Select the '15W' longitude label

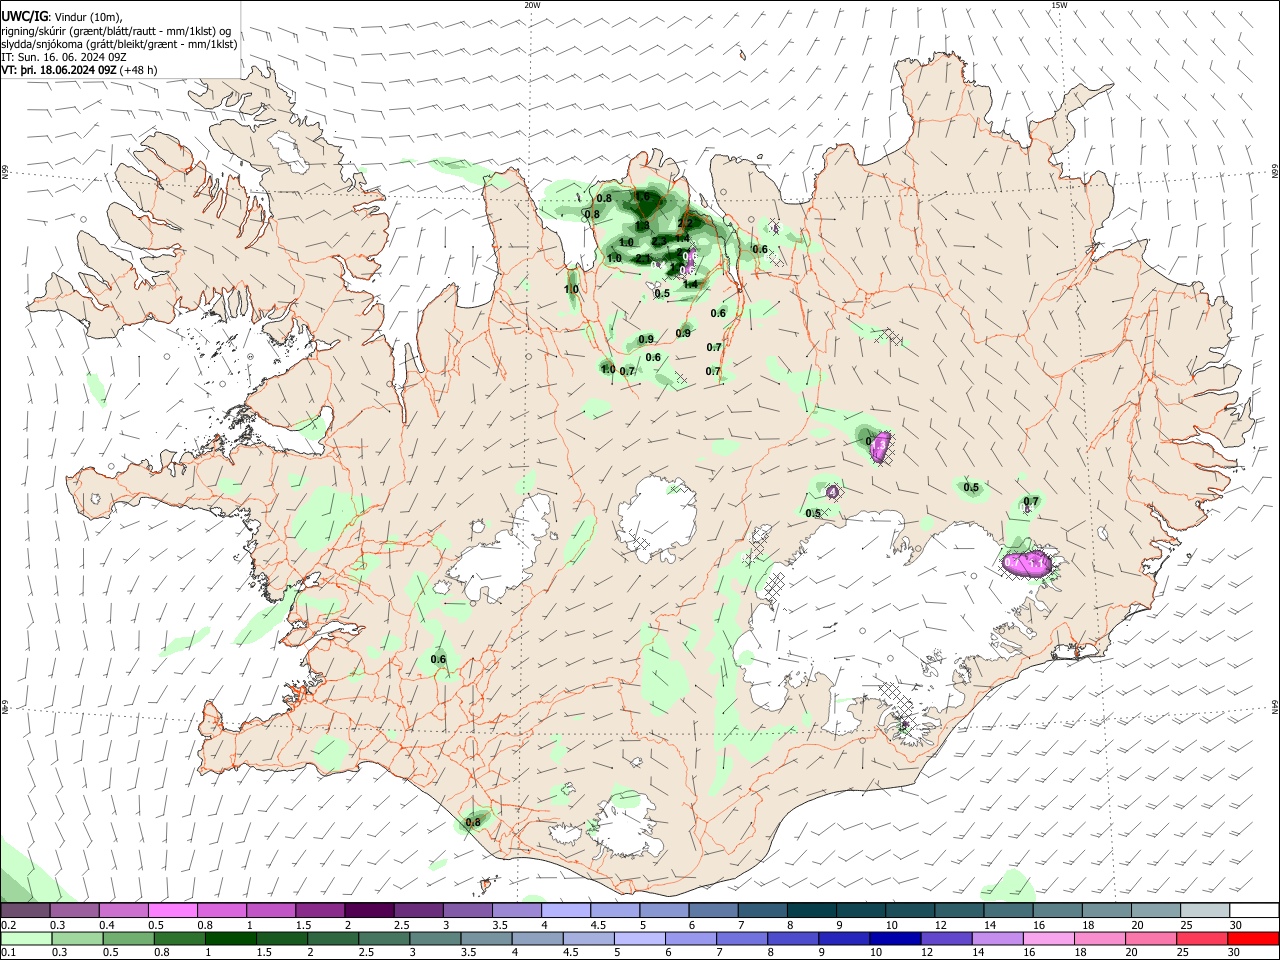pos(1058,5)
